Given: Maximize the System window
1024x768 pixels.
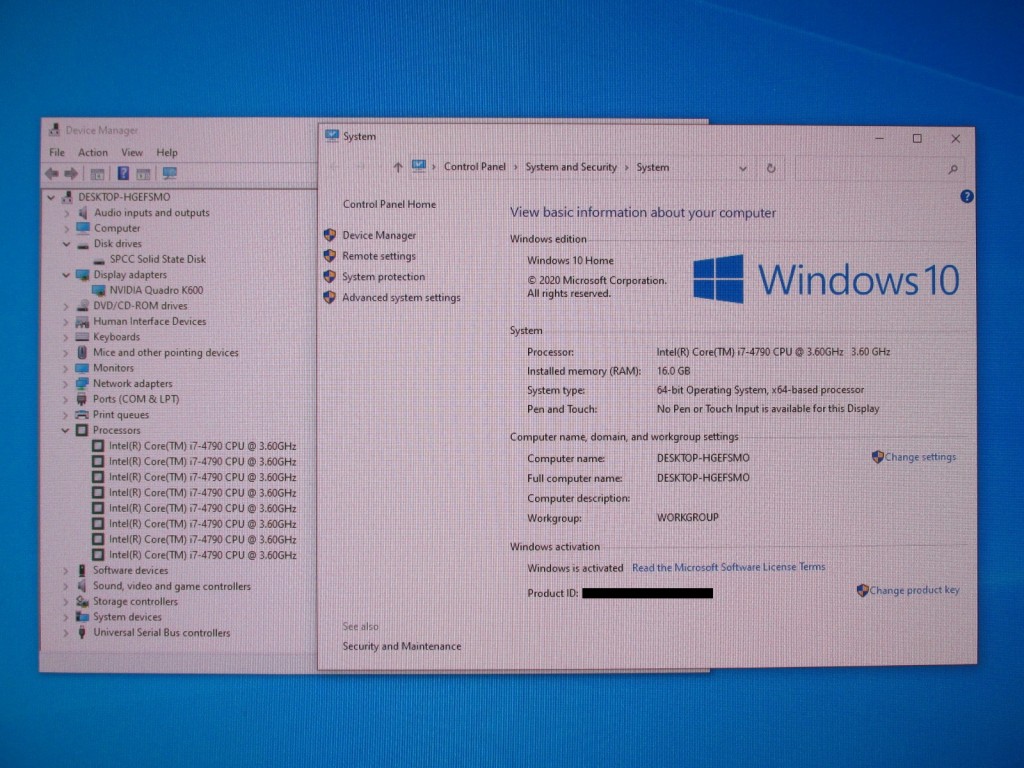Looking at the screenshot, I should click(x=917, y=138).
